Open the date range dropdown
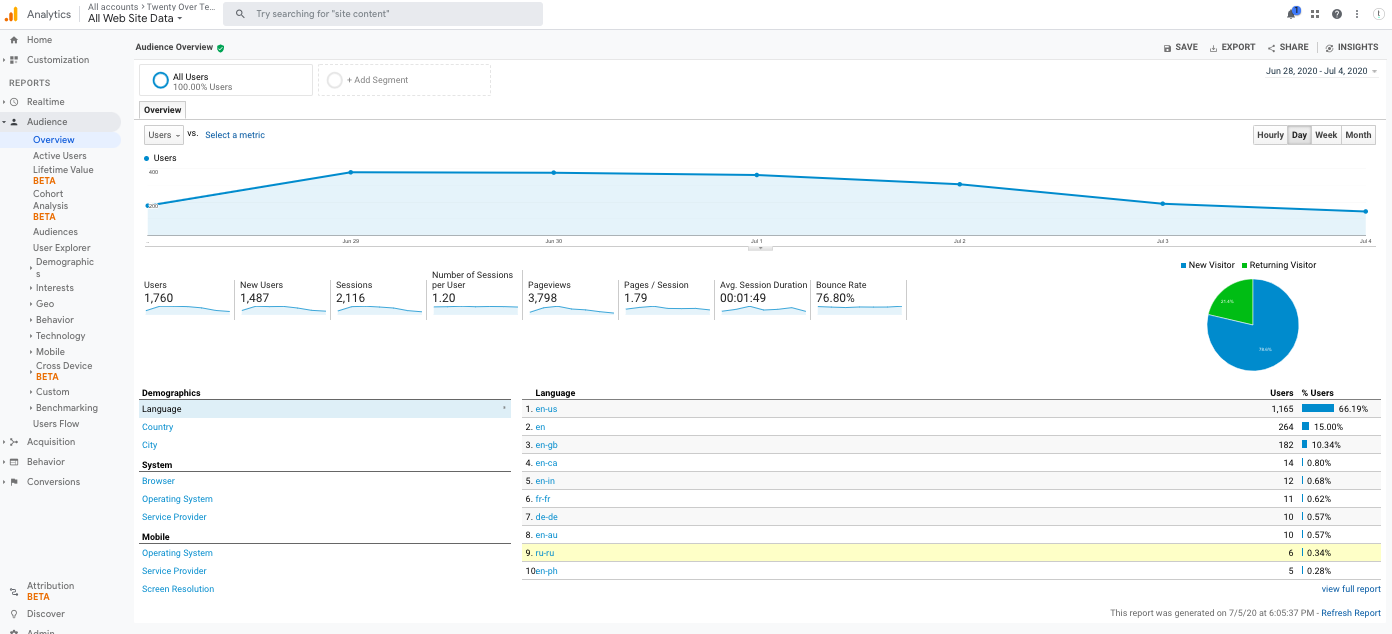This screenshot has width=1392, height=634. 1321,71
